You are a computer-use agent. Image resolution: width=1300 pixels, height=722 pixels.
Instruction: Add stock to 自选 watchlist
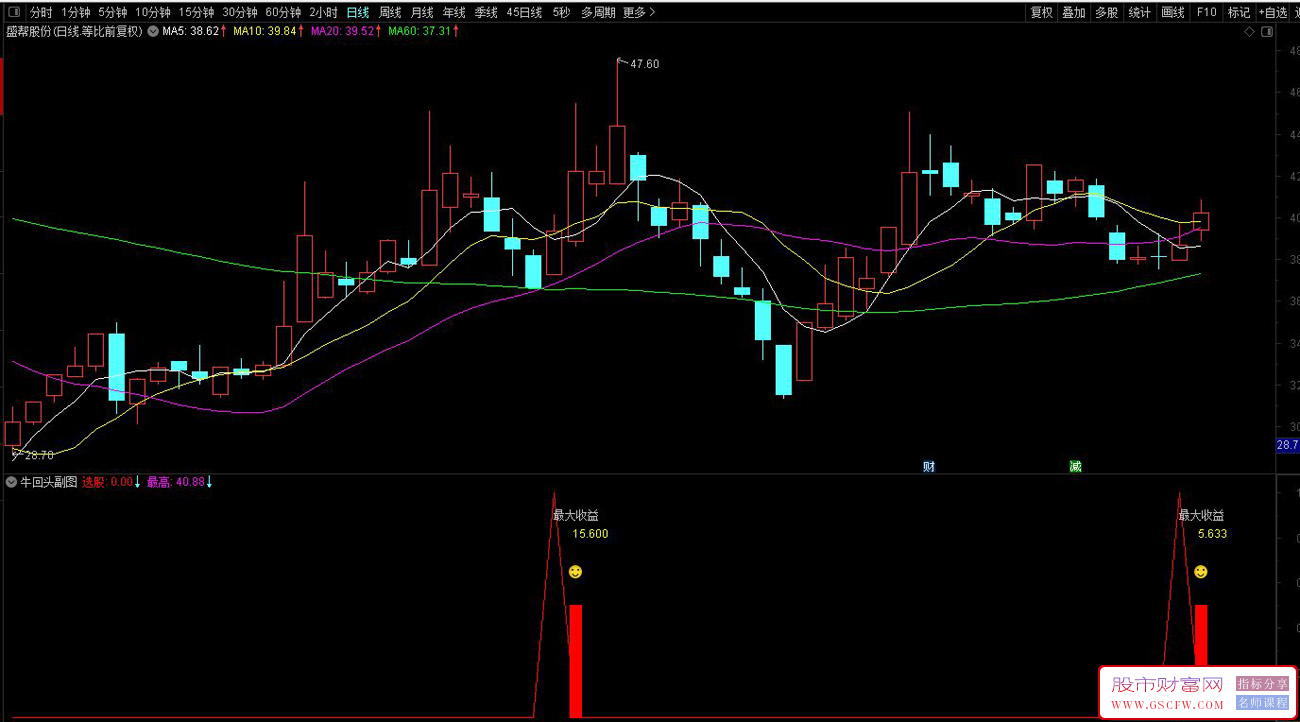[x=1273, y=13]
